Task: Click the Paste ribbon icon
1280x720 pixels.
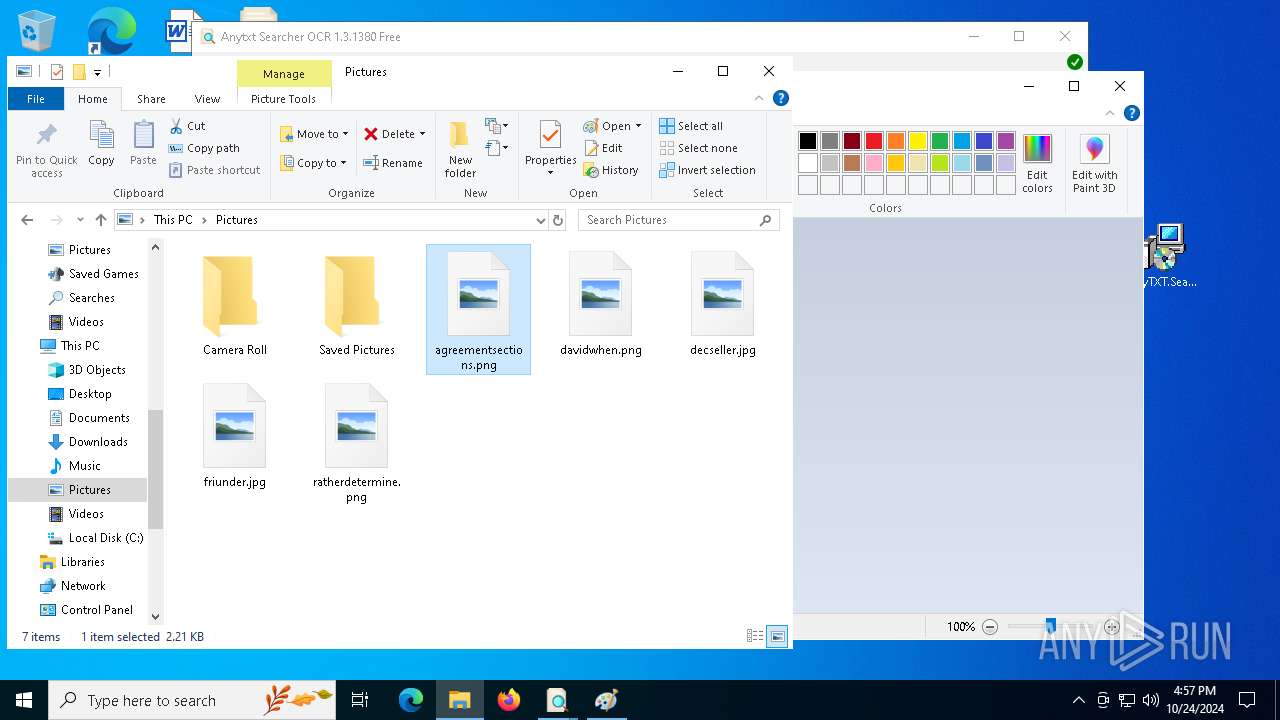Action: (x=143, y=143)
